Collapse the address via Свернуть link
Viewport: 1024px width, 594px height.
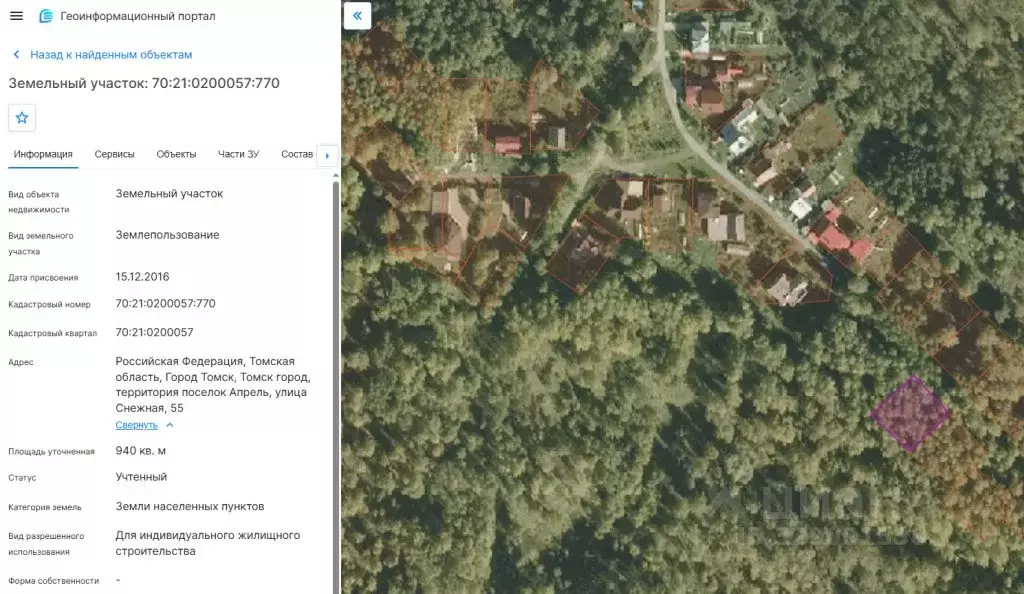pos(136,425)
